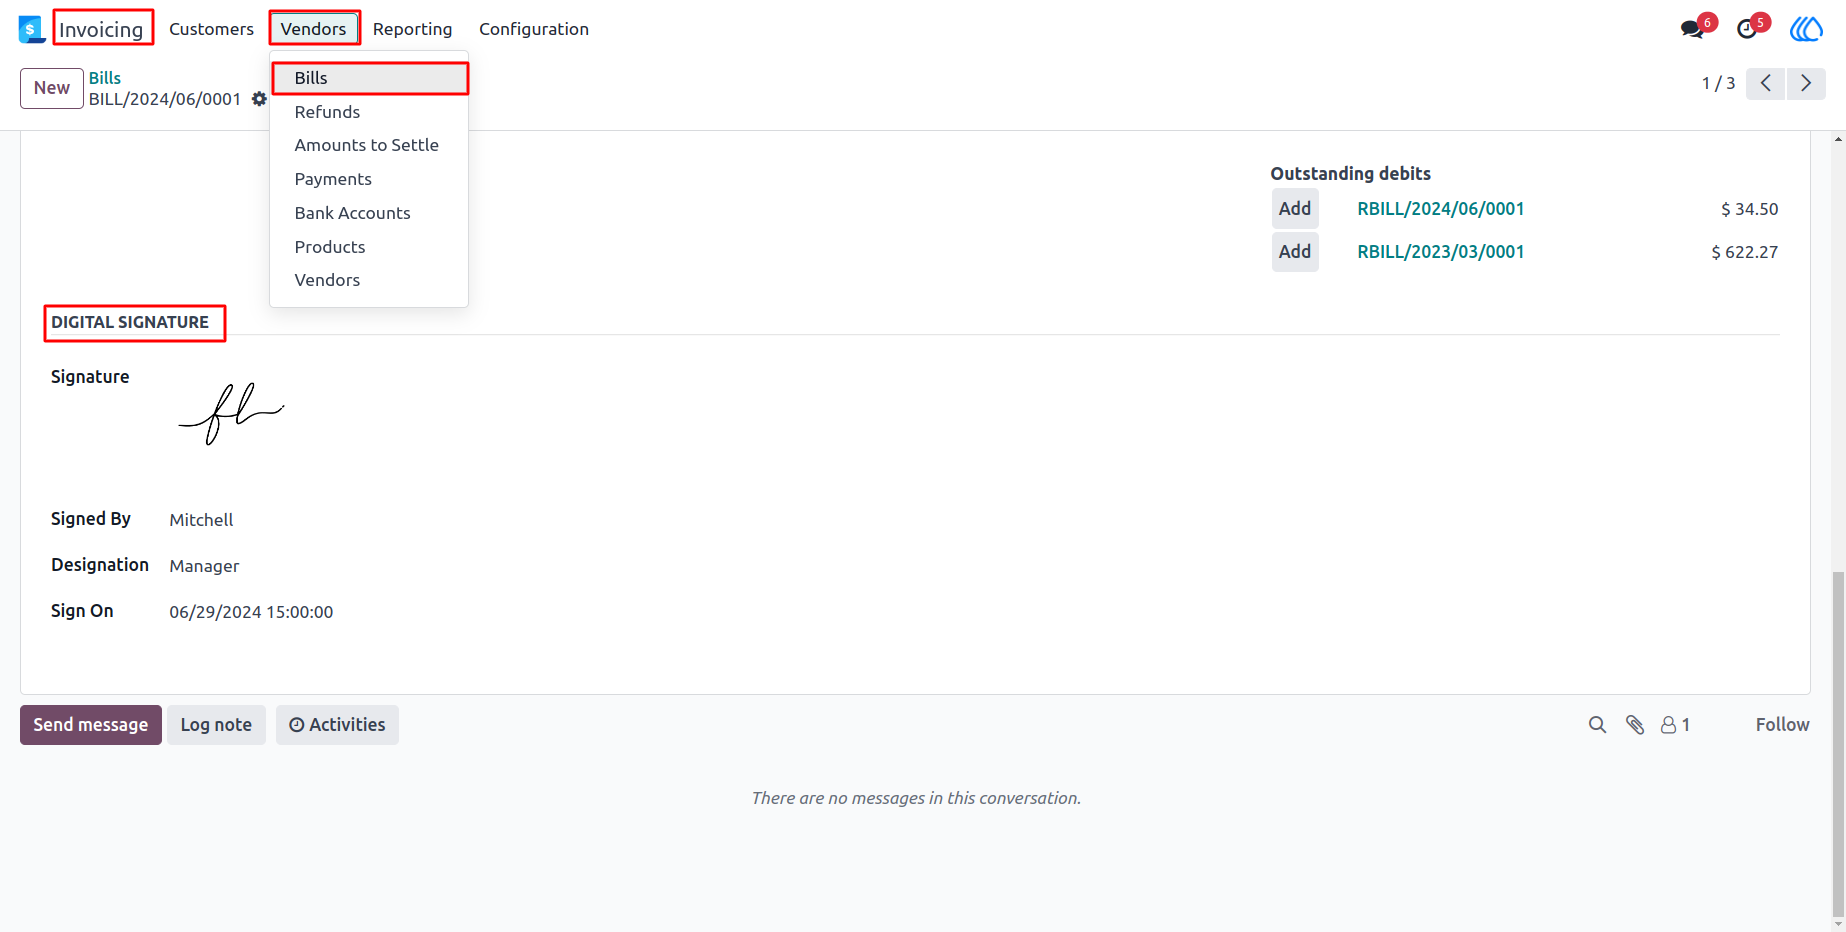Click Send message button
Image resolution: width=1846 pixels, height=932 pixels.
pyautogui.click(x=91, y=725)
